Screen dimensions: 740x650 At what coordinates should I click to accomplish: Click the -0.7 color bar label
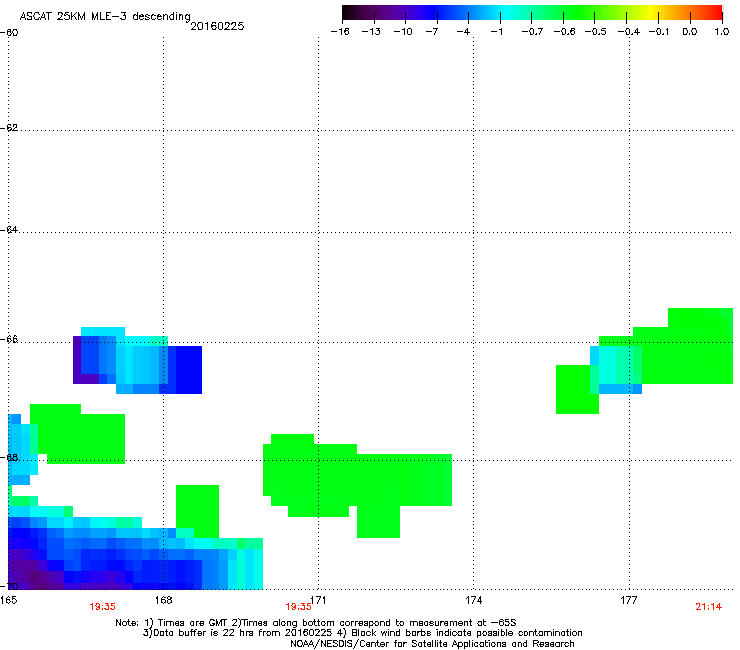point(532,32)
